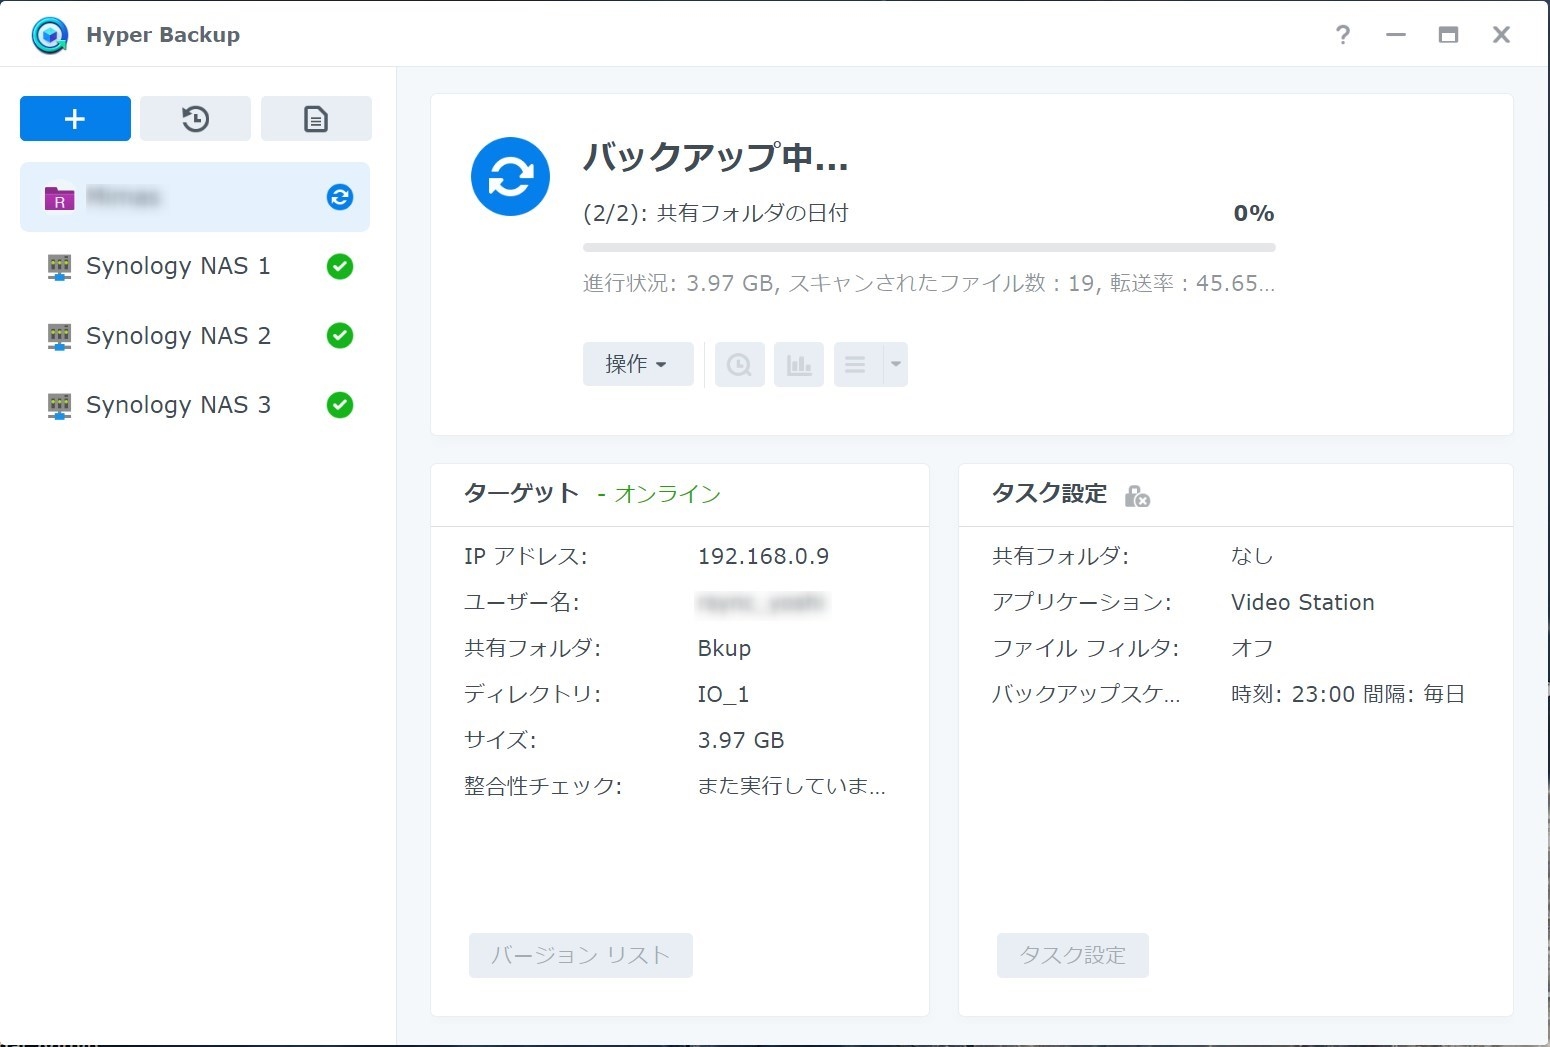Click the green check status for Synology NAS 1

click(x=340, y=267)
